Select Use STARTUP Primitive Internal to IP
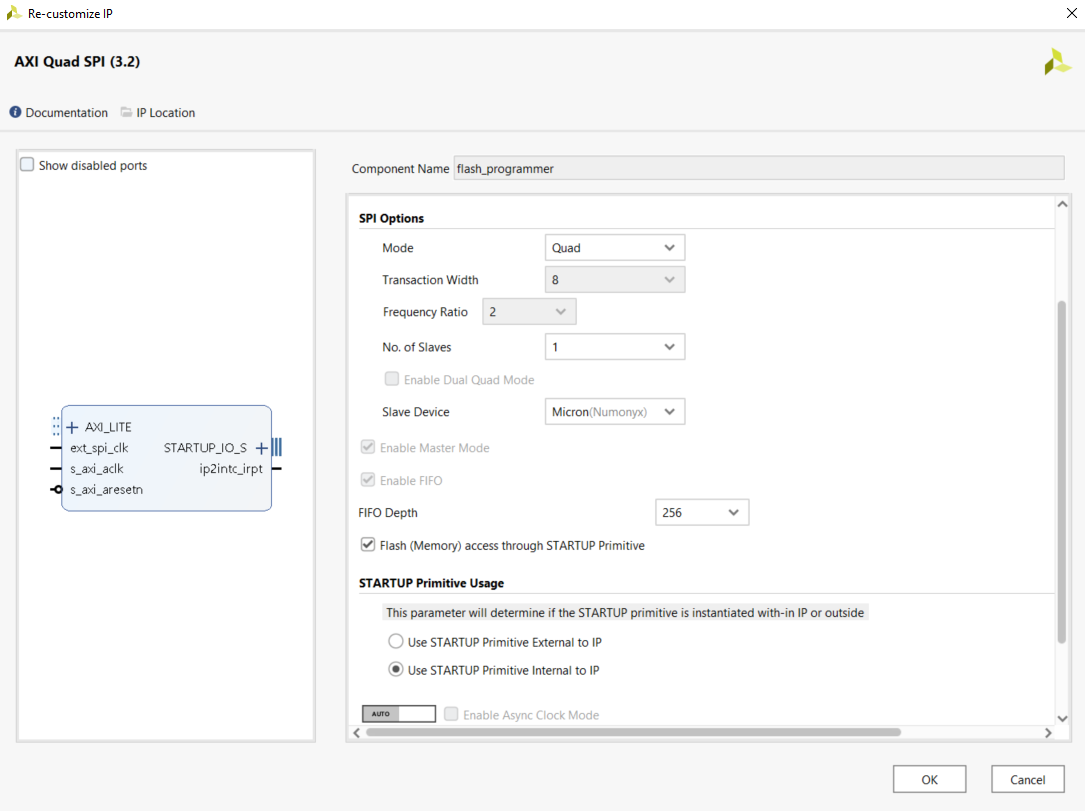This screenshot has width=1085, height=811. tap(395, 670)
